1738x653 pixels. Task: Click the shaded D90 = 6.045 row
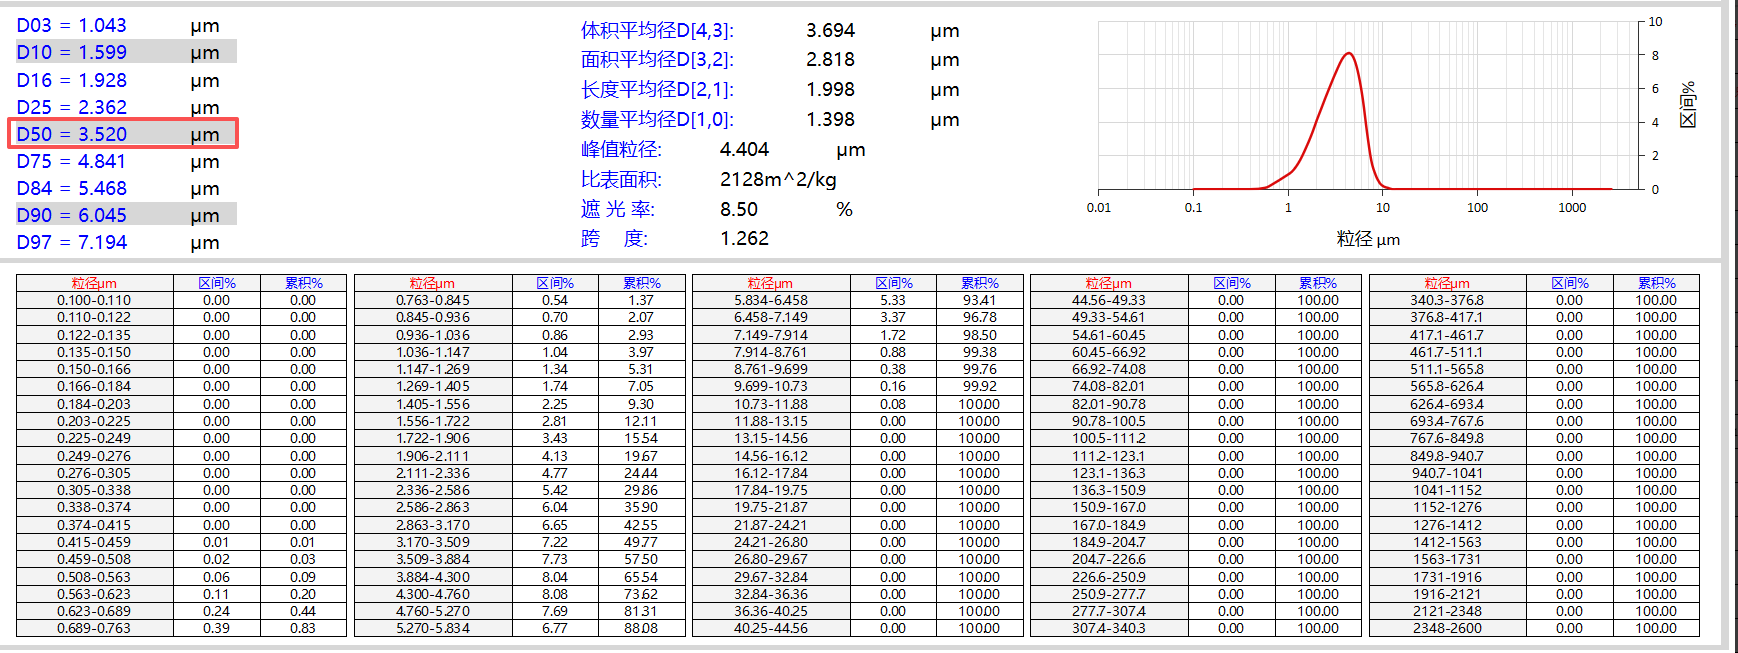(125, 215)
